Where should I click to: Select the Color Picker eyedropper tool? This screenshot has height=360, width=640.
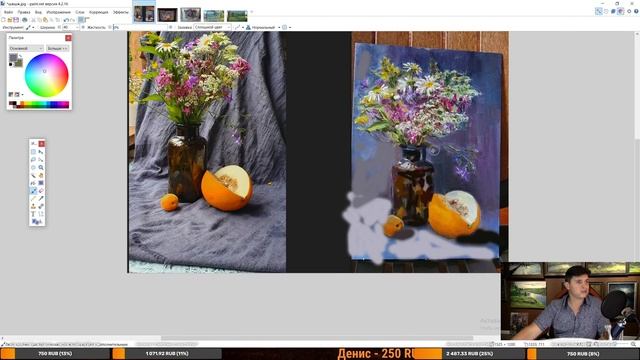pyautogui.click(x=41, y=198)
